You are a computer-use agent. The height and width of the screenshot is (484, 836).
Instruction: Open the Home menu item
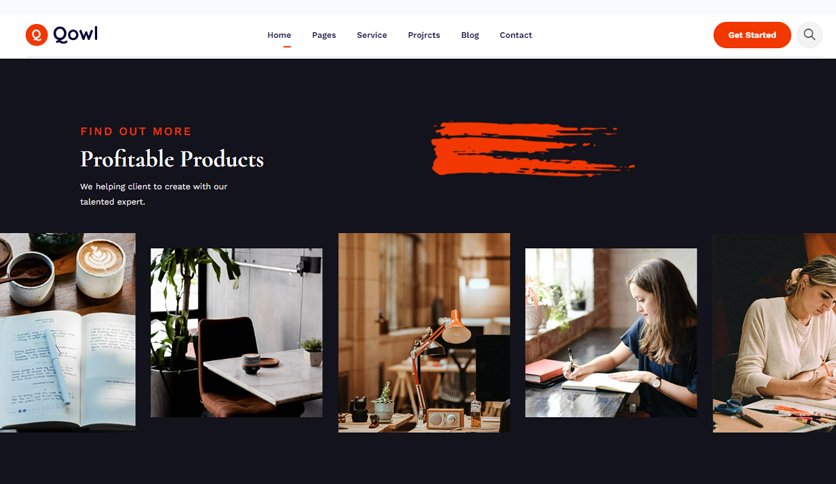279,35
